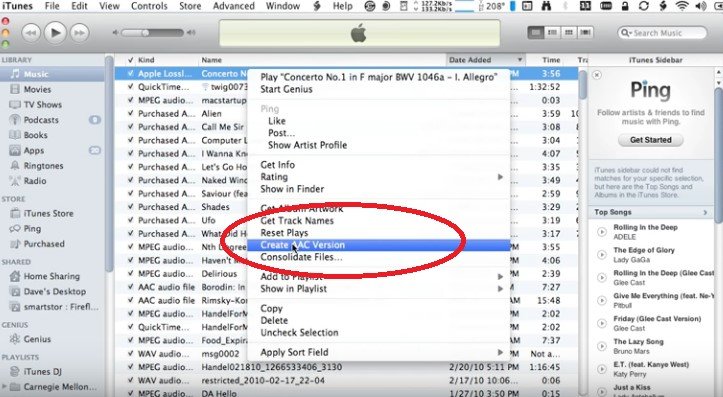Open the smartstor shared library
Image resolution: width=723 pixels, height=397 pixels.
[x=61, y=307]
